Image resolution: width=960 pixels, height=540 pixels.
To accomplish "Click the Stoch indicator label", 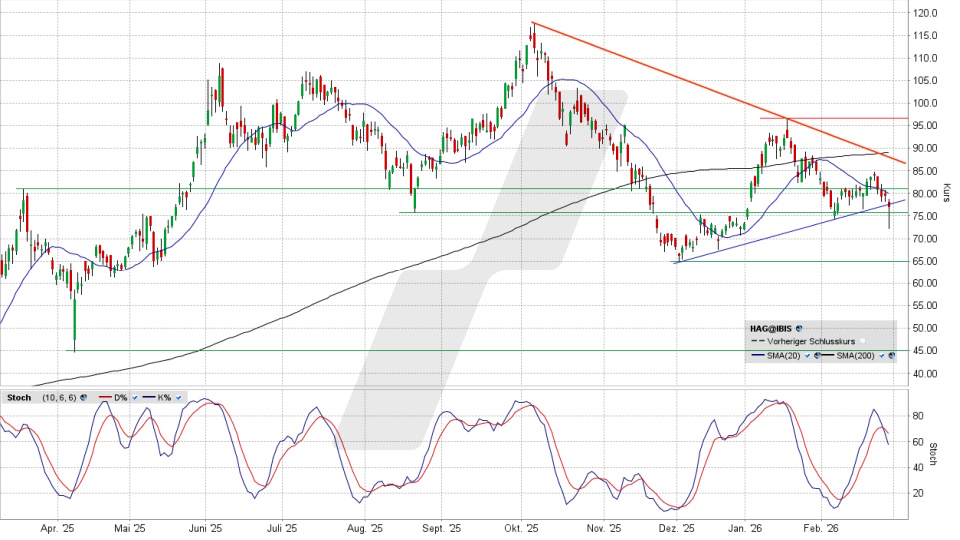I will 19,398.
